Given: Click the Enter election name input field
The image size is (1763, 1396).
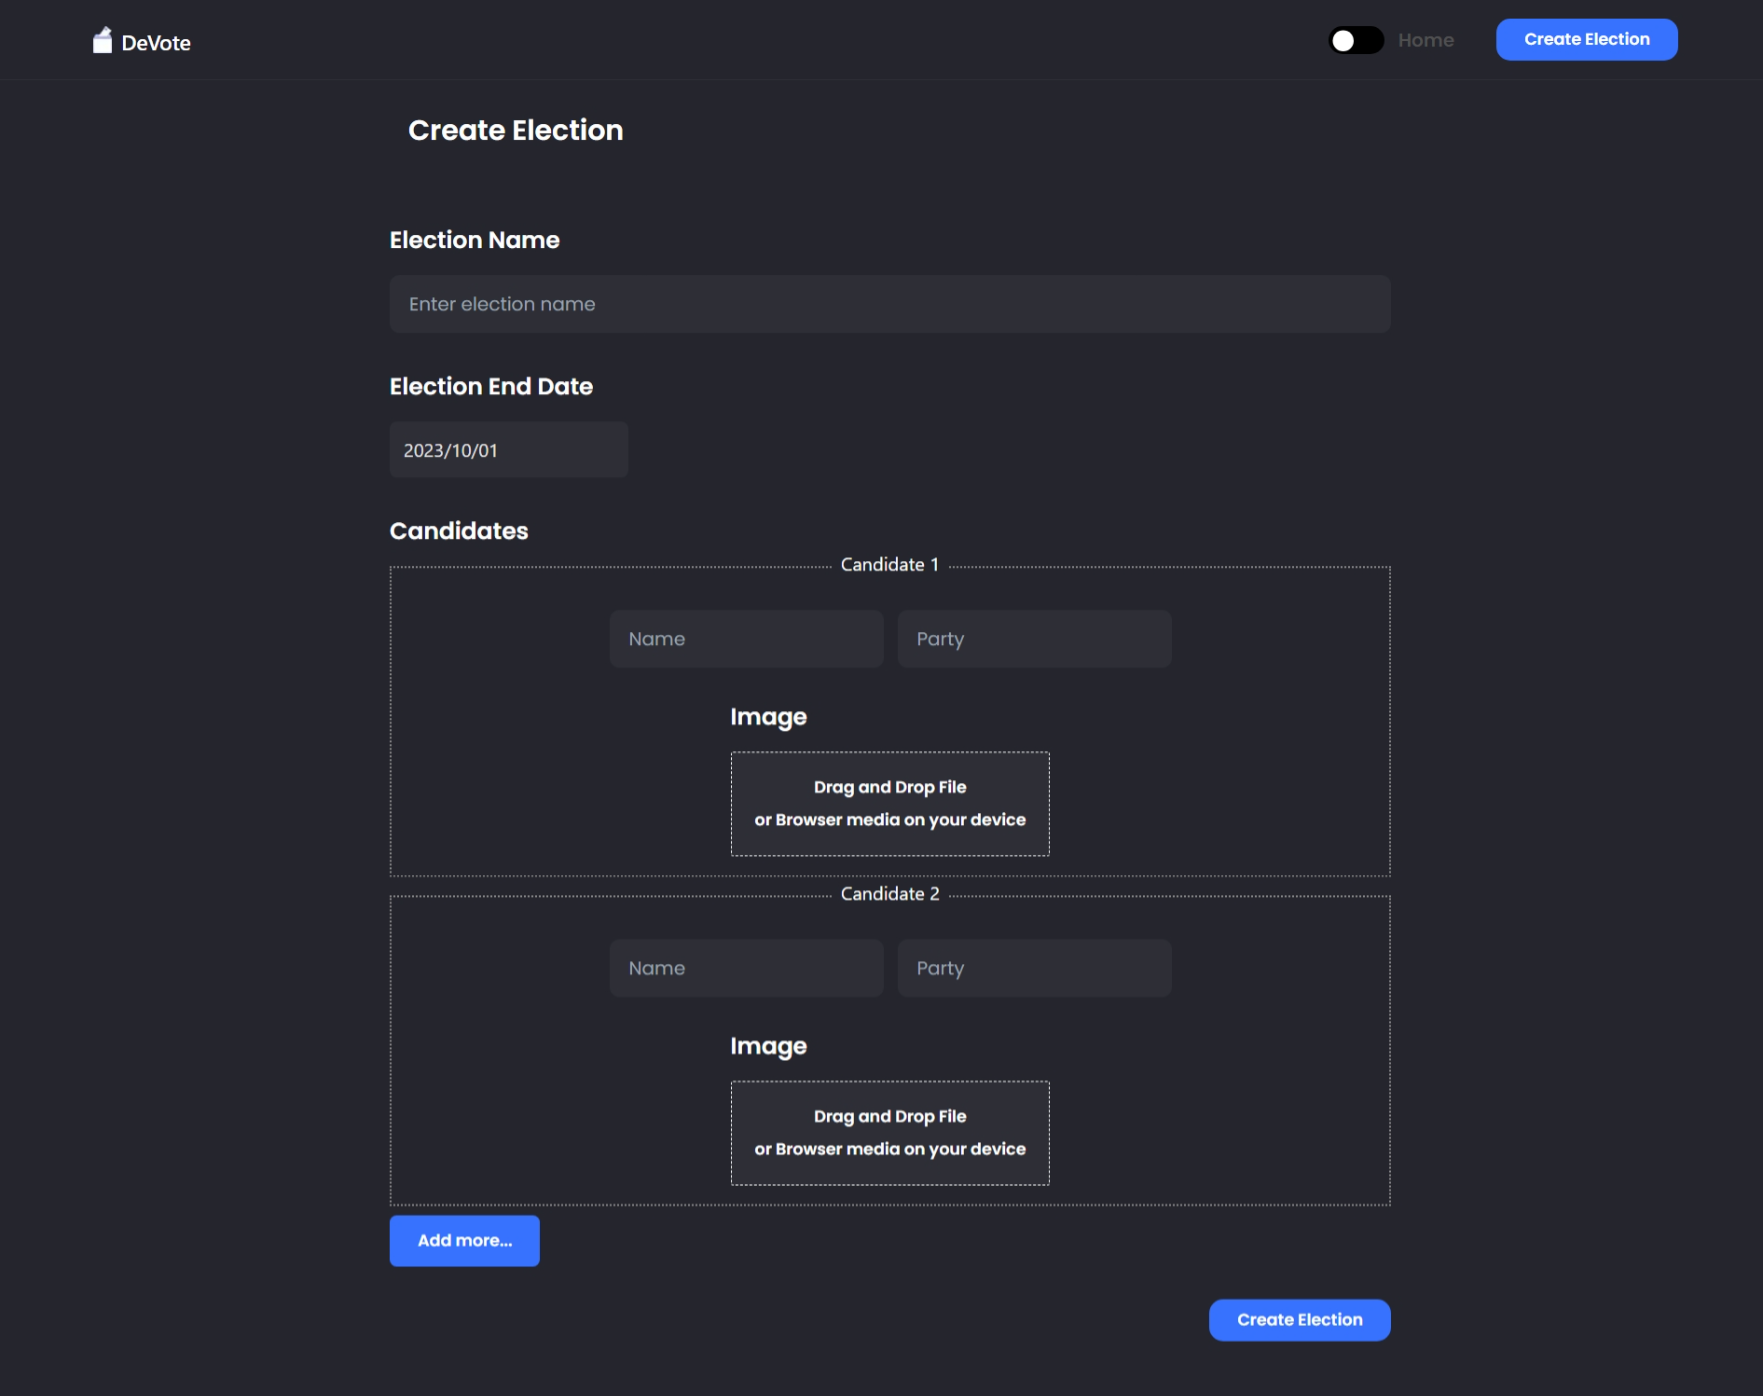Looking at the screenshot, I should tap(889, 303).
